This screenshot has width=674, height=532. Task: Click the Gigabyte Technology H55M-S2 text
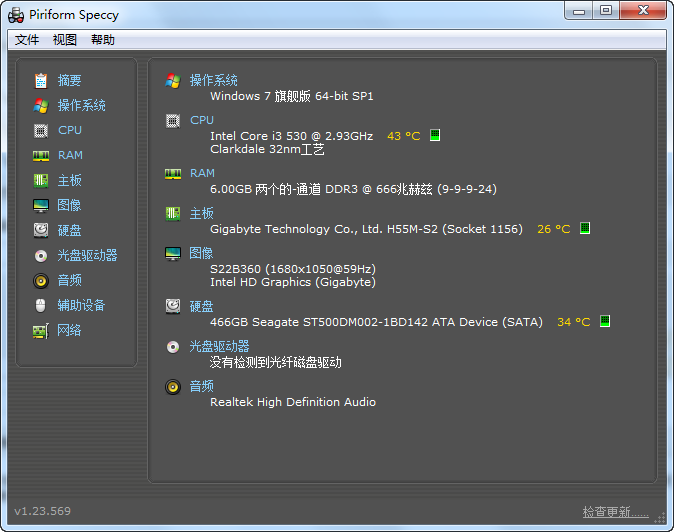[x=366, y=229]
